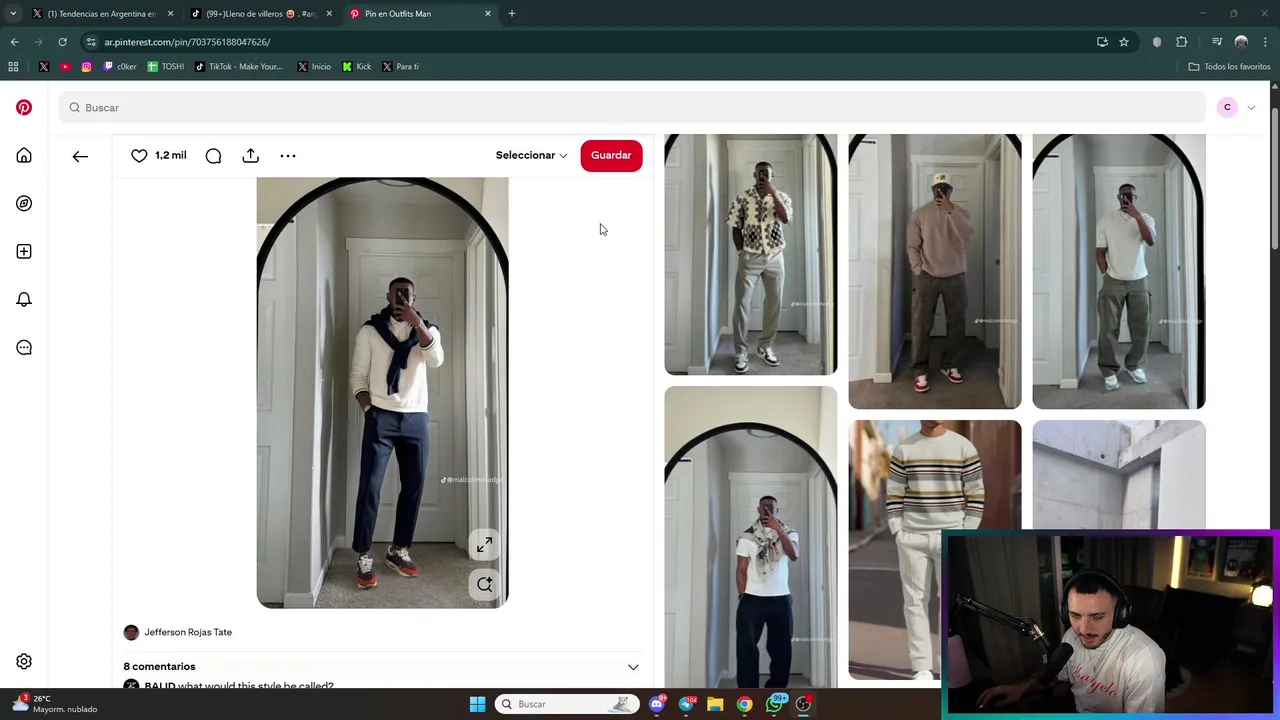This screenshot has width=1280, height=720.
Task: Open the Kick bookmark
Action: pos(357,66)
